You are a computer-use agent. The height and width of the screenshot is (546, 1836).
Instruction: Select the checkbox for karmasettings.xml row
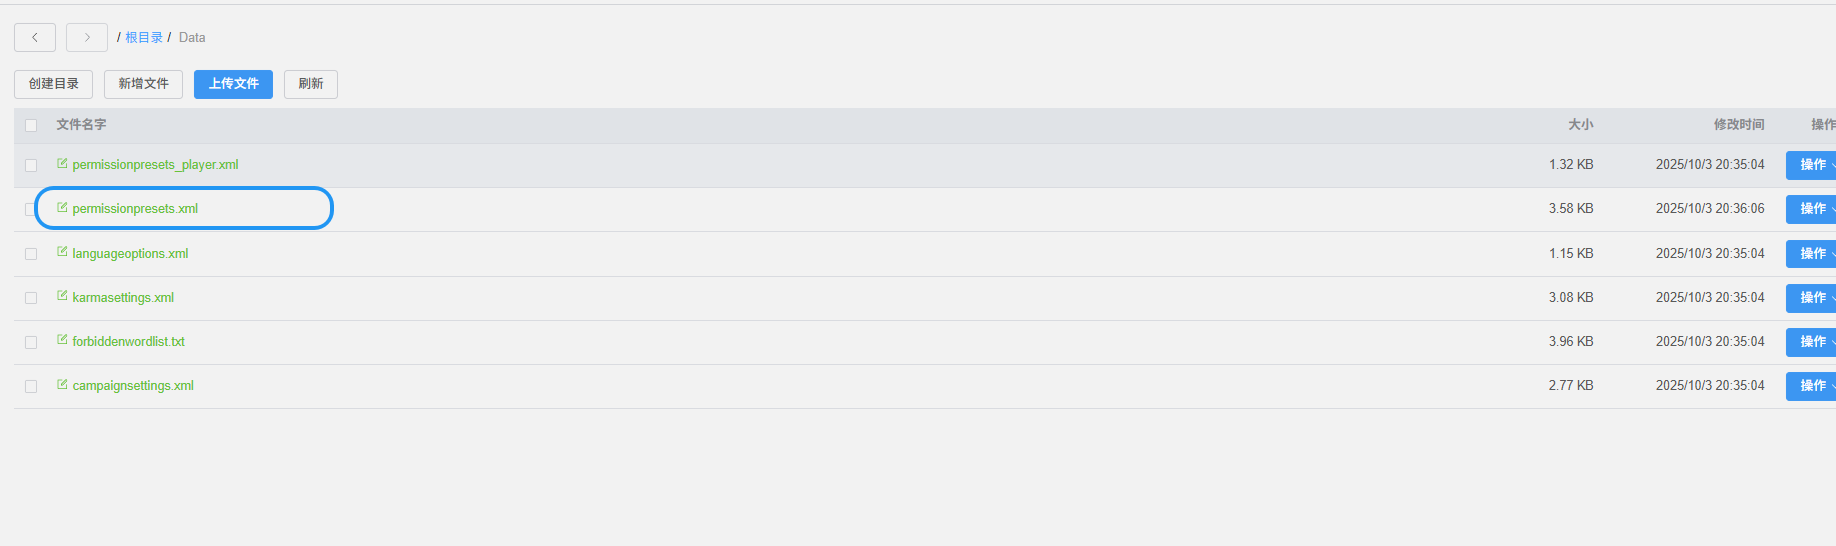pyautogui.click(x=31, y=298)
